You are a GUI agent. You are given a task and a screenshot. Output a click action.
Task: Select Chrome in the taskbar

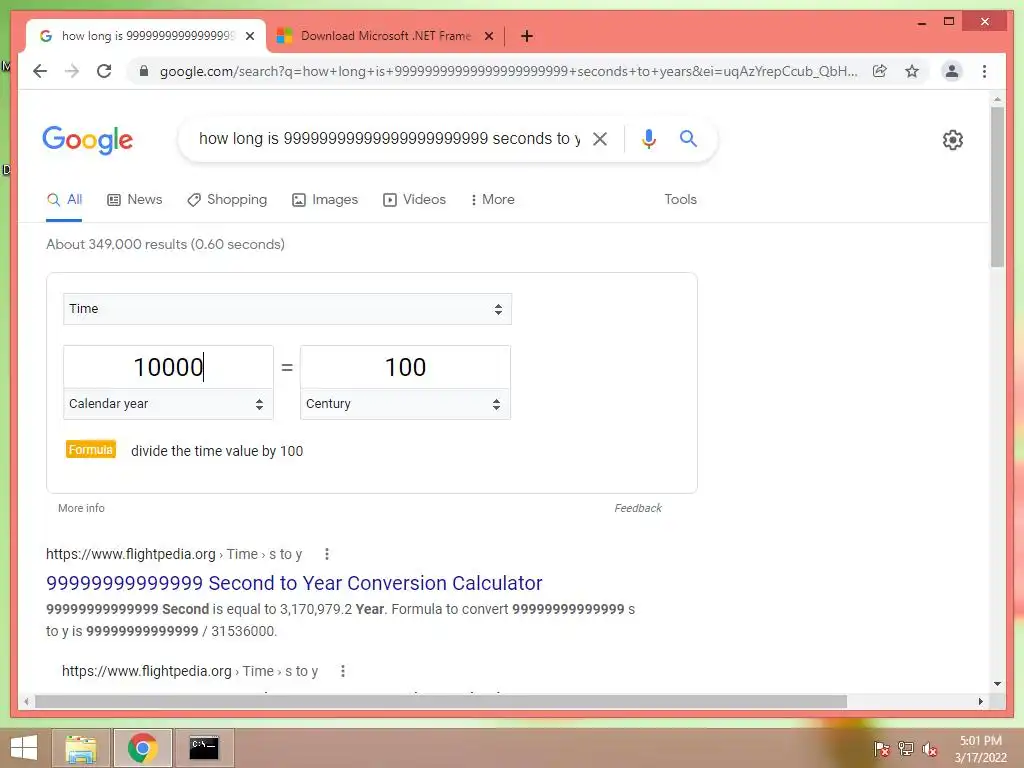[142, 748]
